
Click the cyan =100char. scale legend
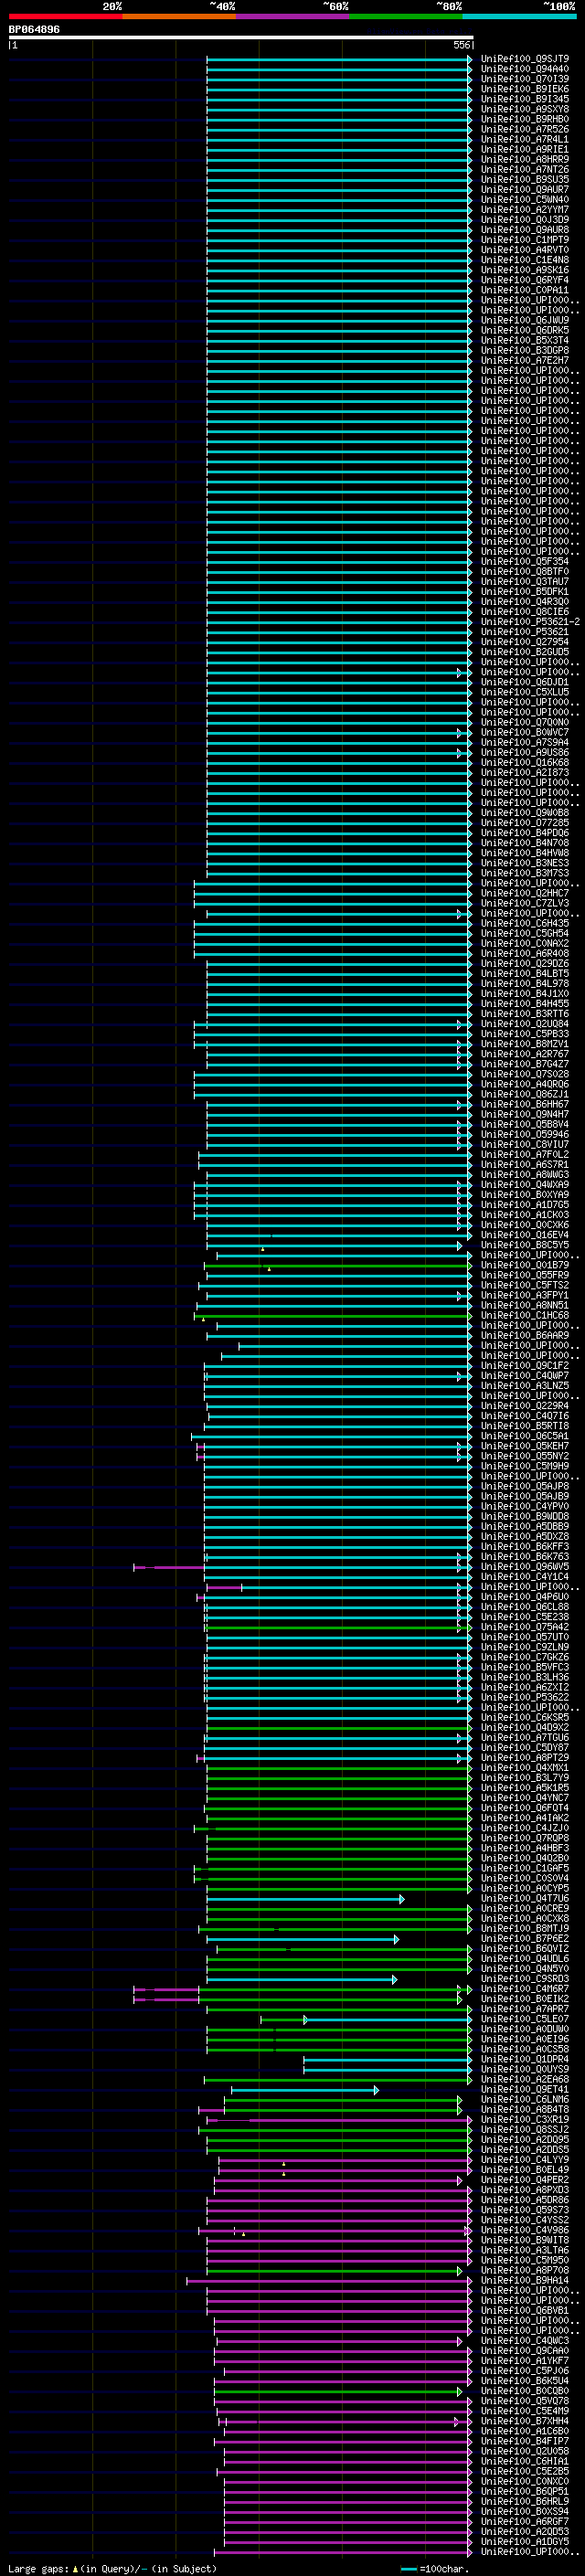435,2568
